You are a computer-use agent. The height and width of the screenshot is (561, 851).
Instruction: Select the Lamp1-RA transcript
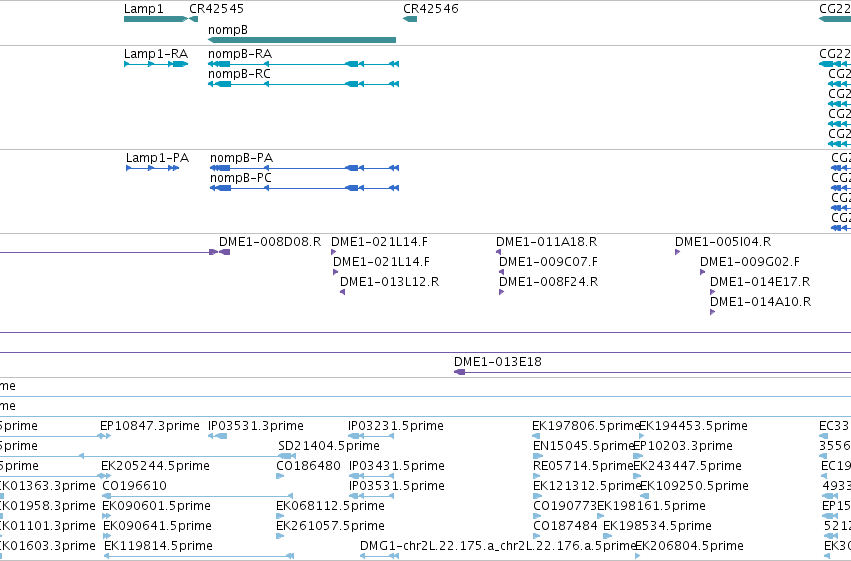tap(156, 64)
